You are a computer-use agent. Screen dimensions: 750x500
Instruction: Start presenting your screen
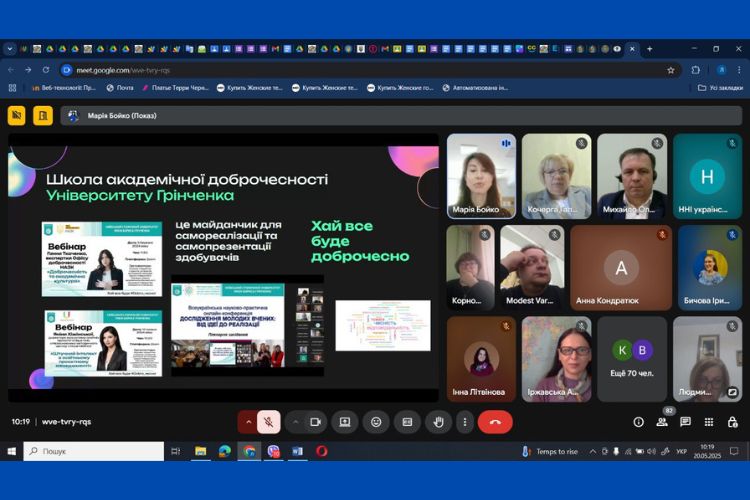[345, 422]
